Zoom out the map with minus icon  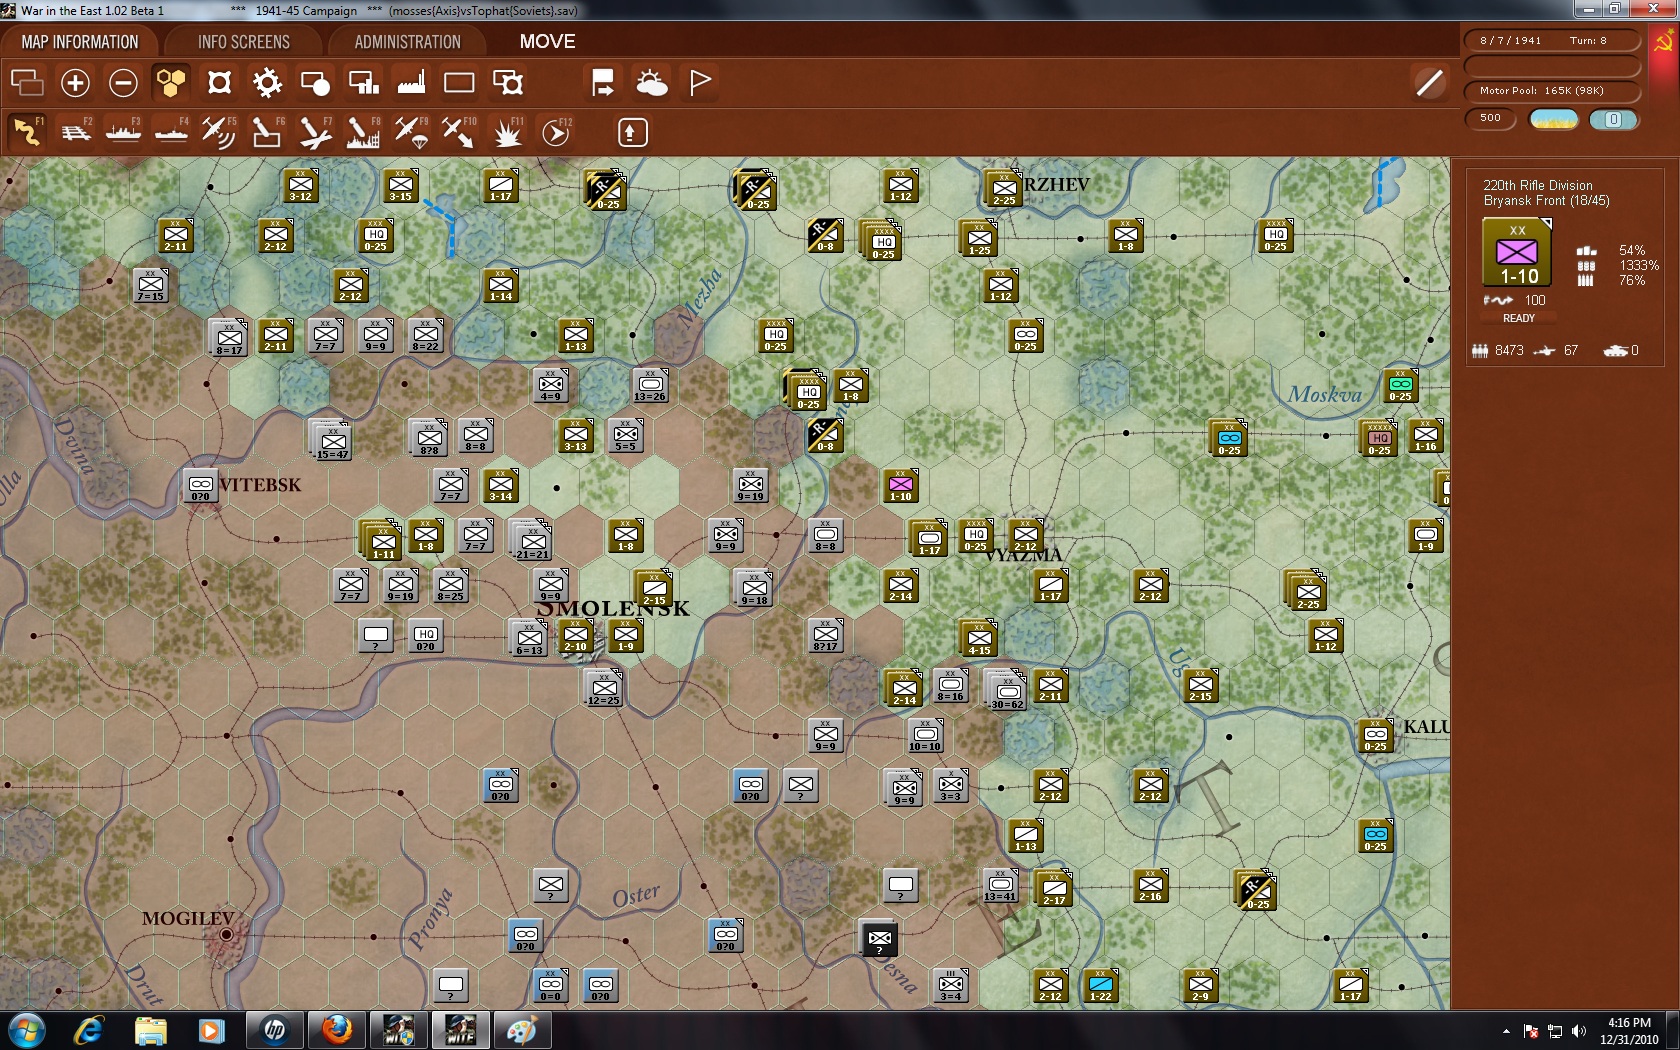point(123,83)
